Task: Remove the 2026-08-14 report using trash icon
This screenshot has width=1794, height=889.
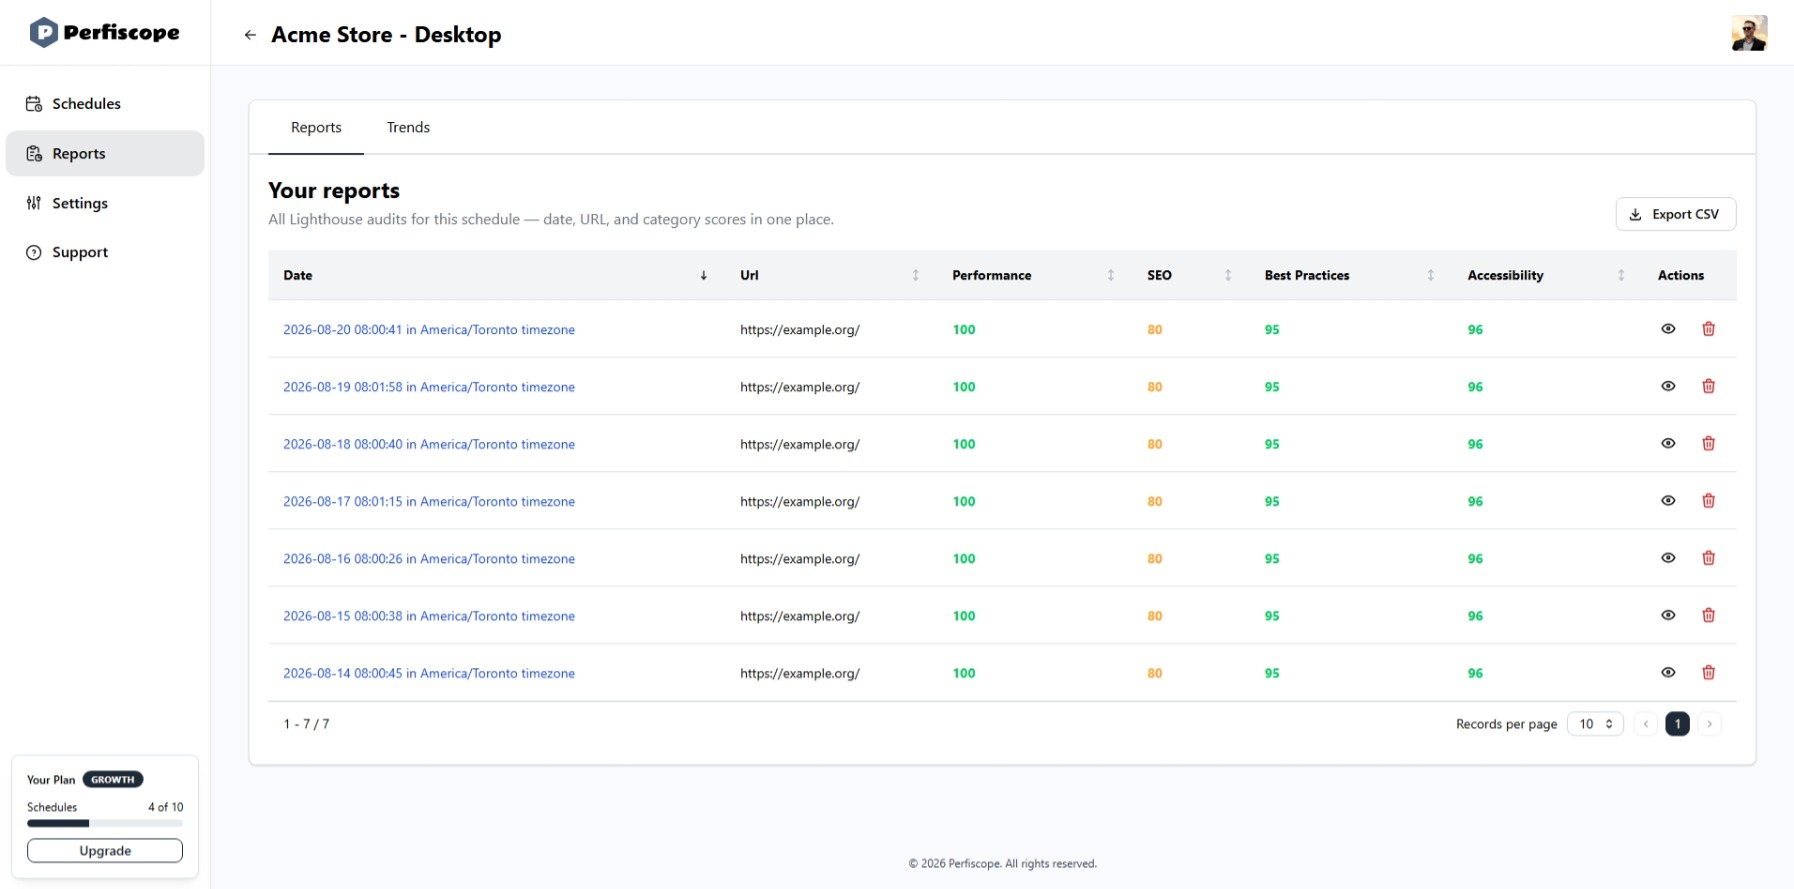Action: (1708, 673)
